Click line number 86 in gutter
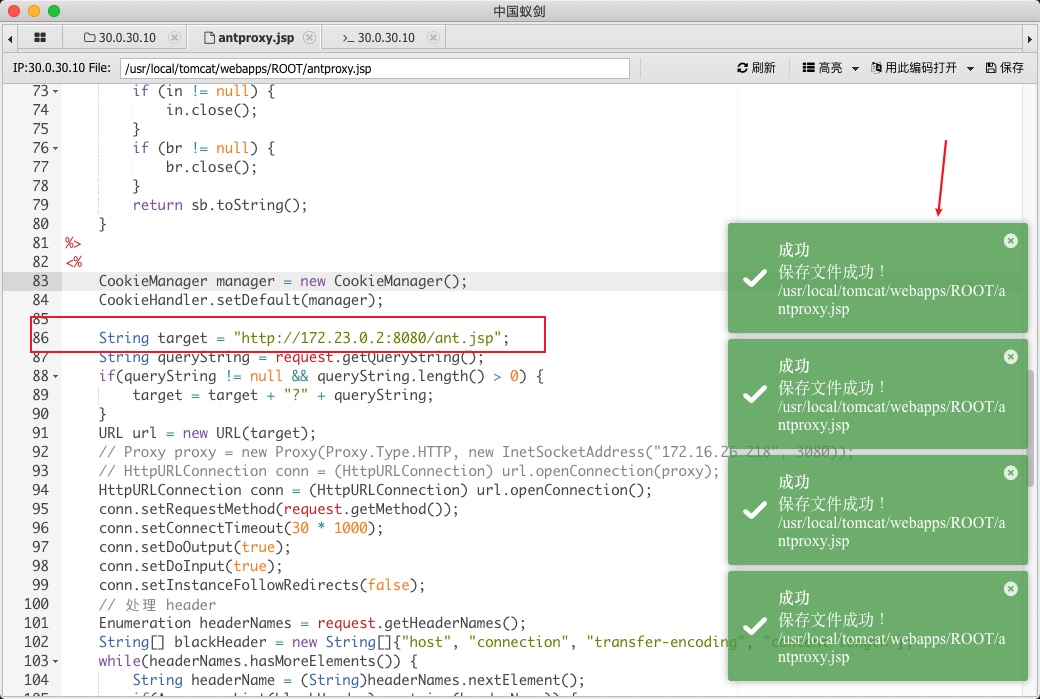 [x=40, y=338]
